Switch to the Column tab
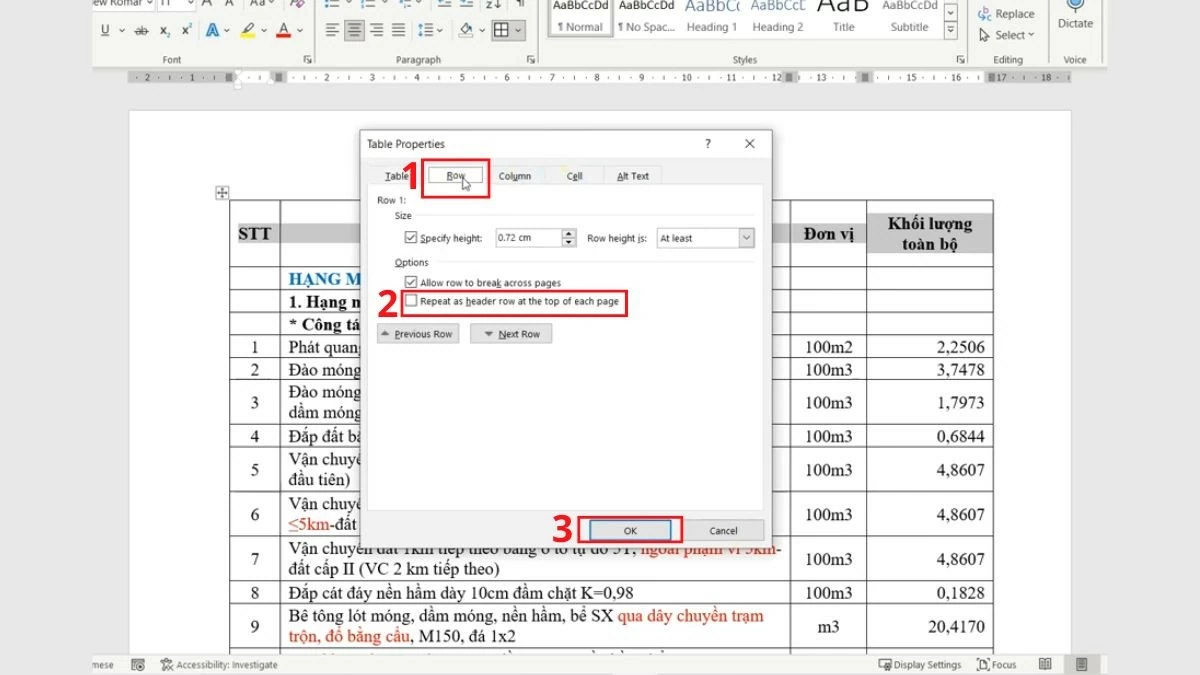Viewport: 1200px width, 675px height. coord(514,176)
